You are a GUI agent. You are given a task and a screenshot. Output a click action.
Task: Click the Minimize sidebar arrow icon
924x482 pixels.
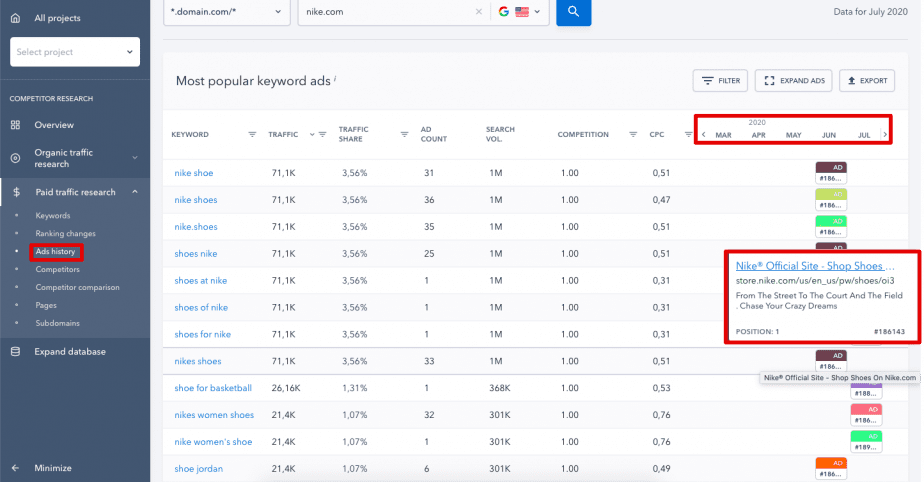(x=15, y=468)
